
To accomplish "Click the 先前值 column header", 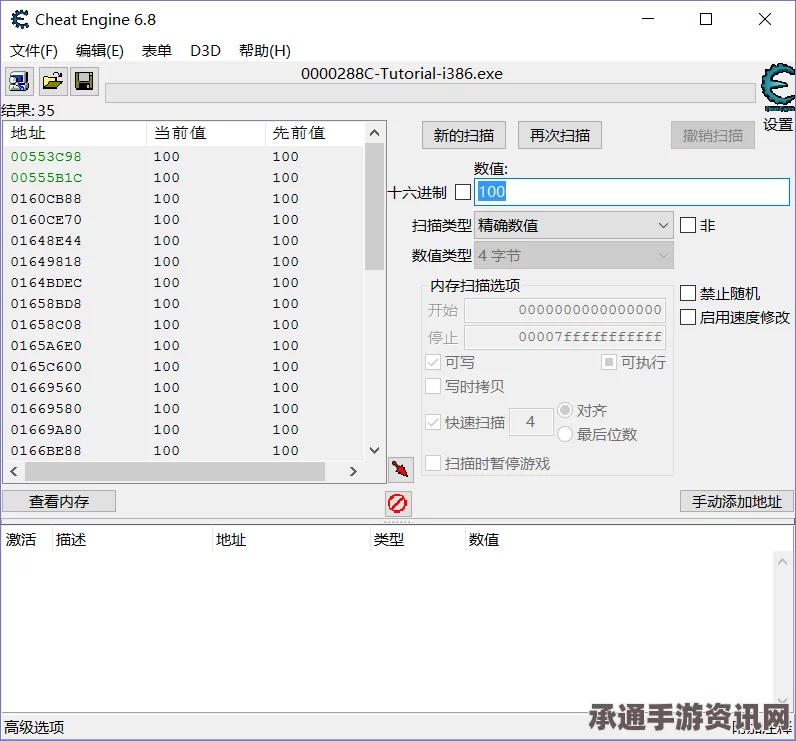I will [x=315, y=133].
